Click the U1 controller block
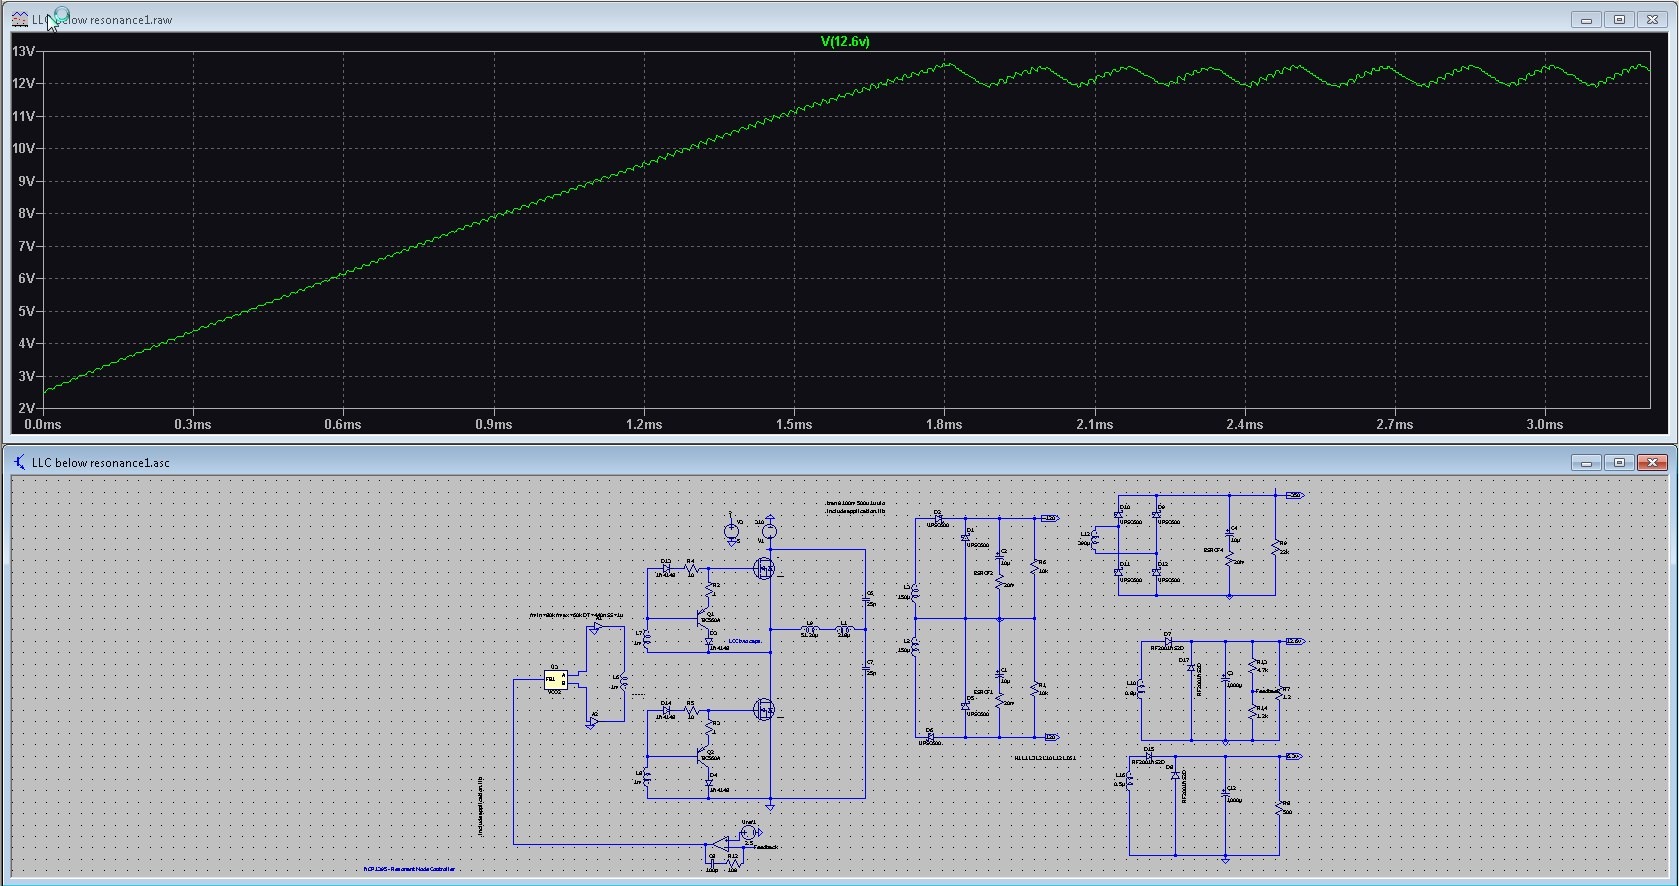Screen dimensions: 1679x886 [556, 680]
